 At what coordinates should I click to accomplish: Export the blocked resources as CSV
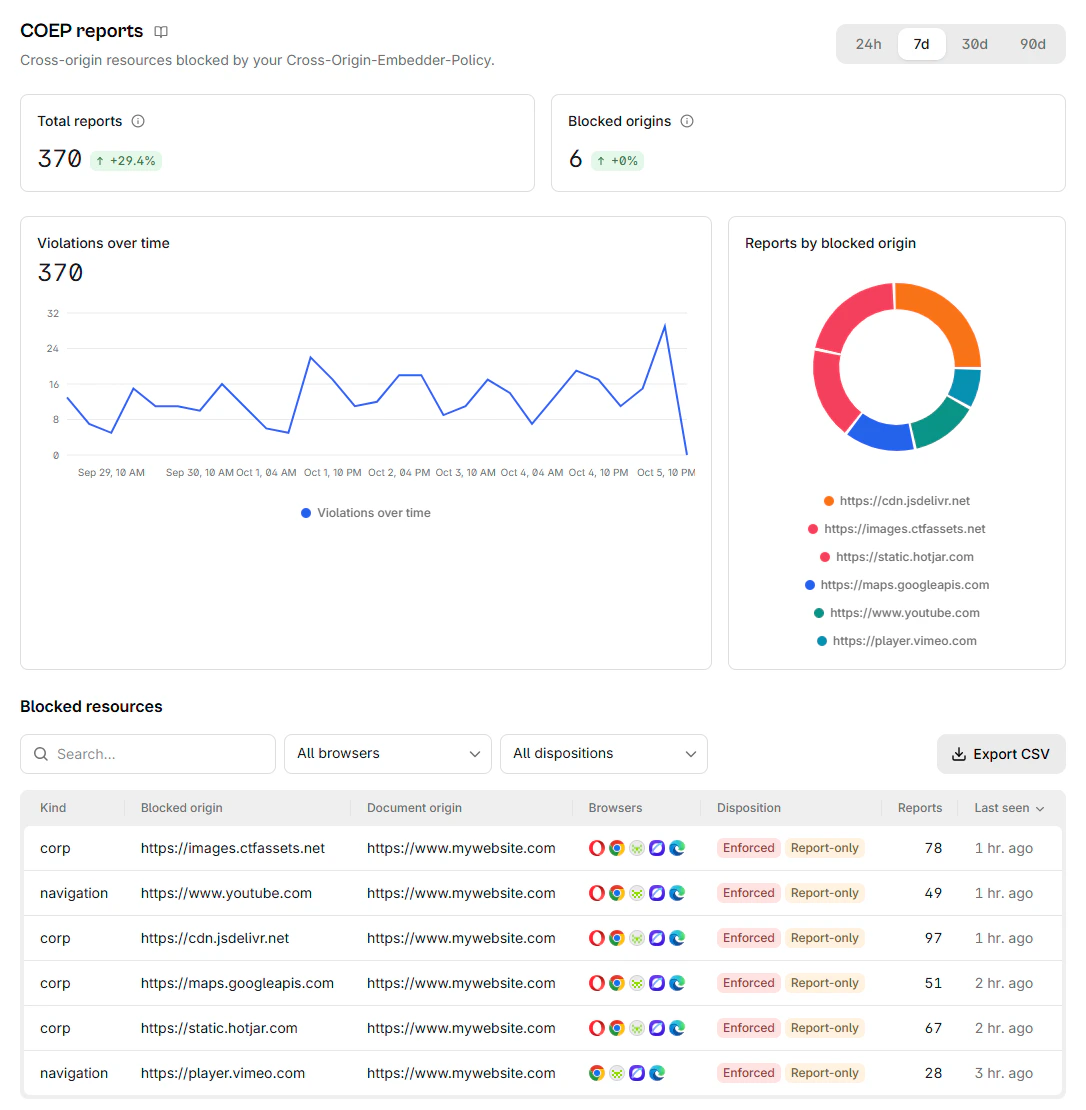tap(1001, 754)
